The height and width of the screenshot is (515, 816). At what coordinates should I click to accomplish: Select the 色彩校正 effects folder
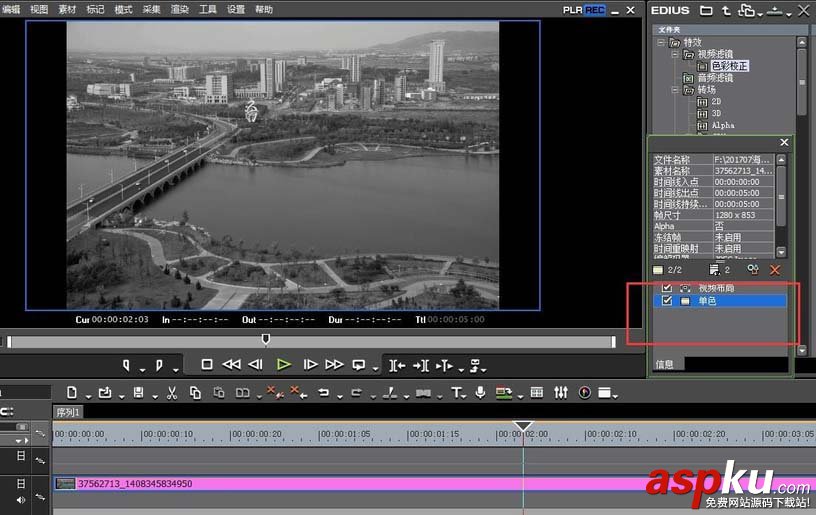coord(727,66)
